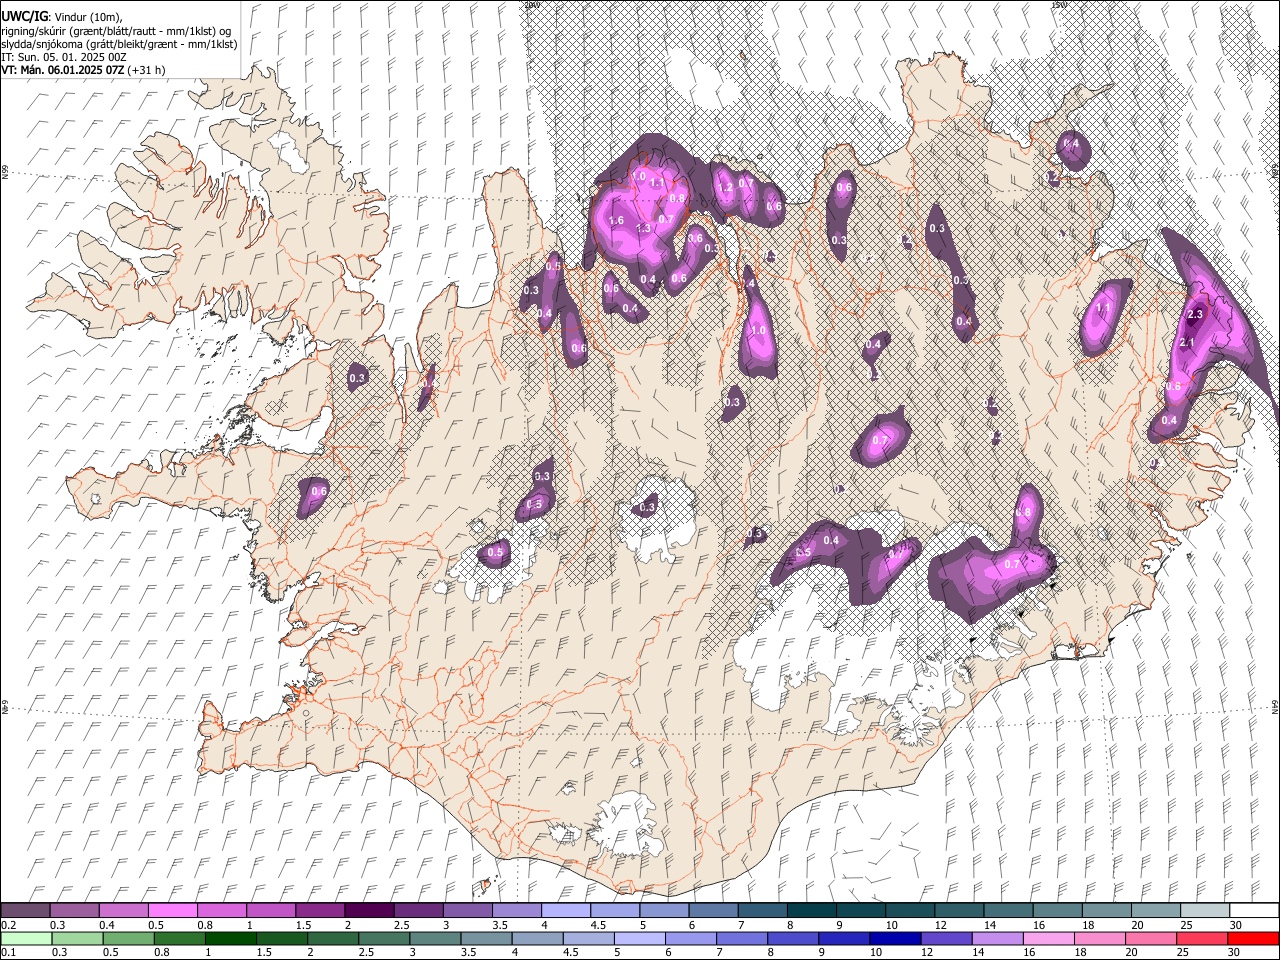Select the dark blue 10 swatch in lower legend
The height and width of the screenshot is (960, 1280).
[894, 938]
